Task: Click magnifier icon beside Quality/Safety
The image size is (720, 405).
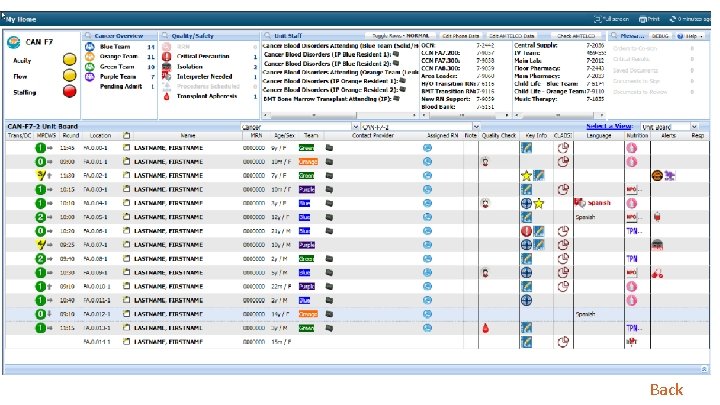Action: tap(164, 36)
